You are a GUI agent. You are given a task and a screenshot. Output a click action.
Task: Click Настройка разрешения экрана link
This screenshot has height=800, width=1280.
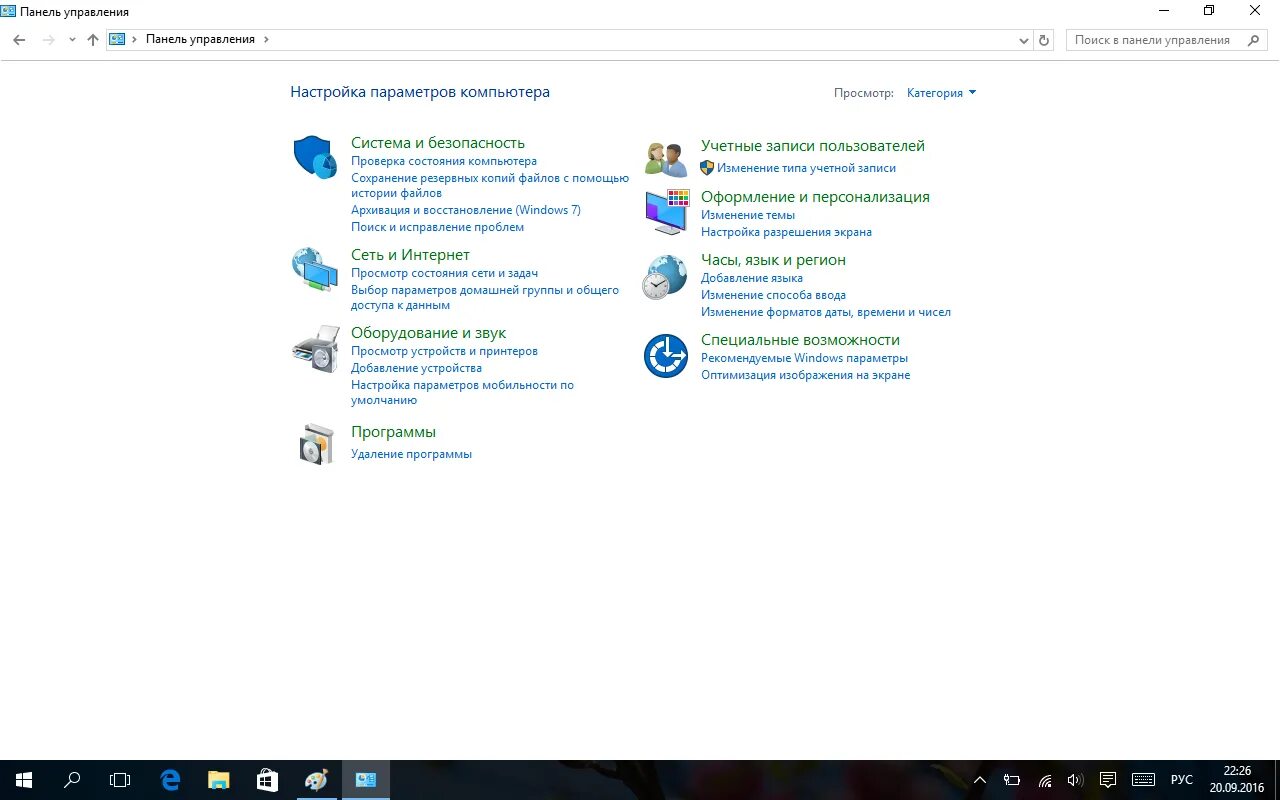pyautogui.click(x=786, y=232)
